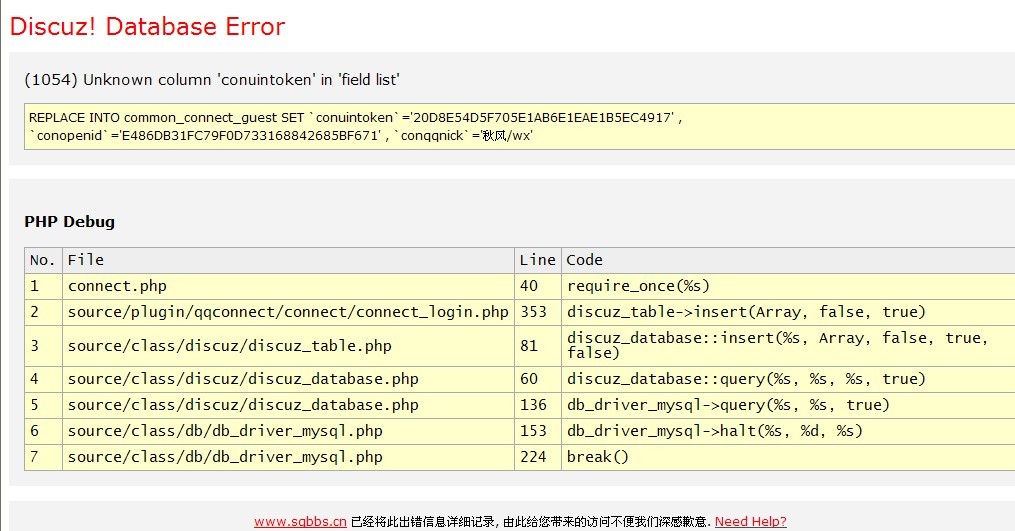This screenshot has height=531, width=1015.
Task: Click the No. column header
Action: pos(43,260)
